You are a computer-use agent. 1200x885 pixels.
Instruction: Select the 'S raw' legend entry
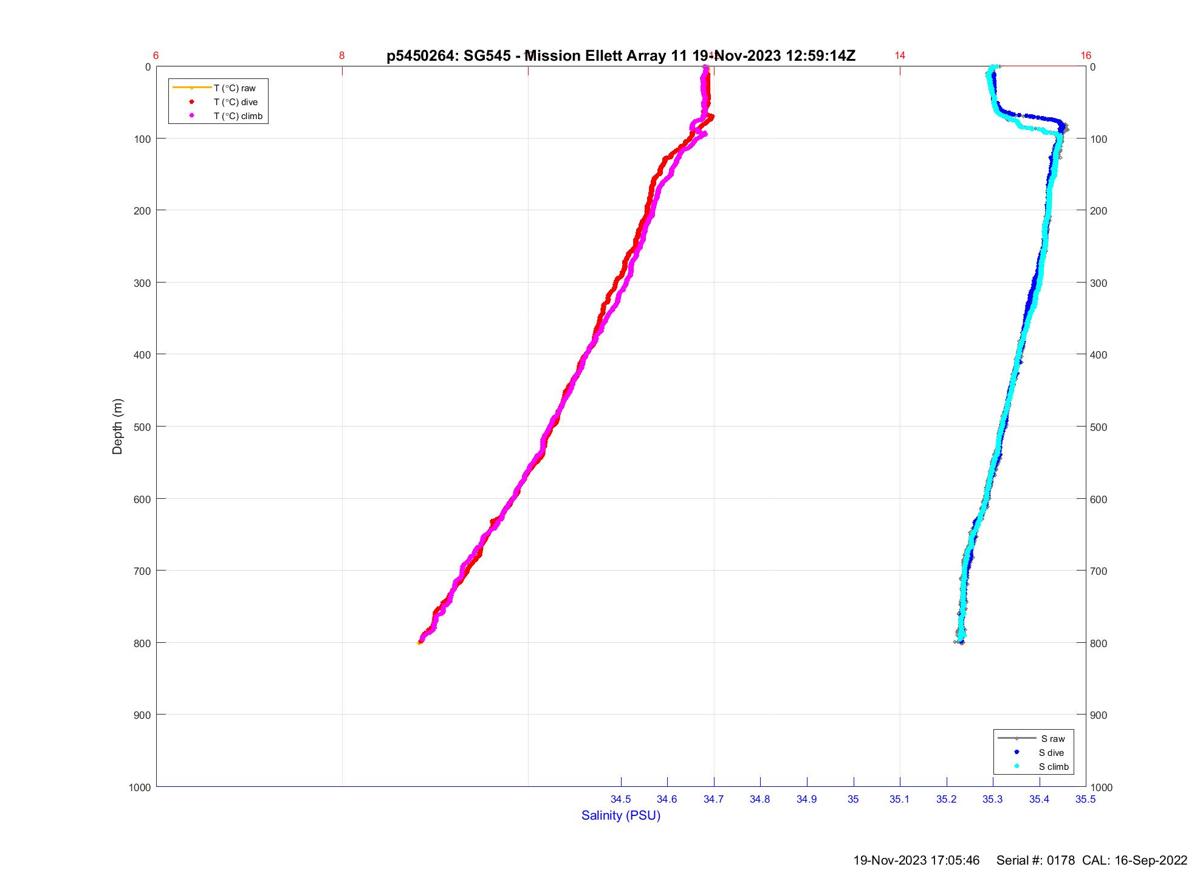coord(1051,738)
